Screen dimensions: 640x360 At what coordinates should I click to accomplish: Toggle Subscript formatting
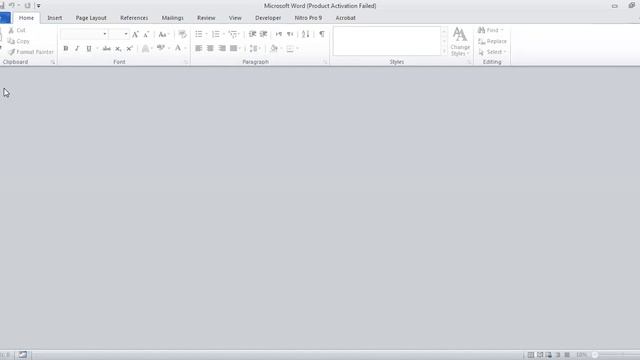click(118, 49)
